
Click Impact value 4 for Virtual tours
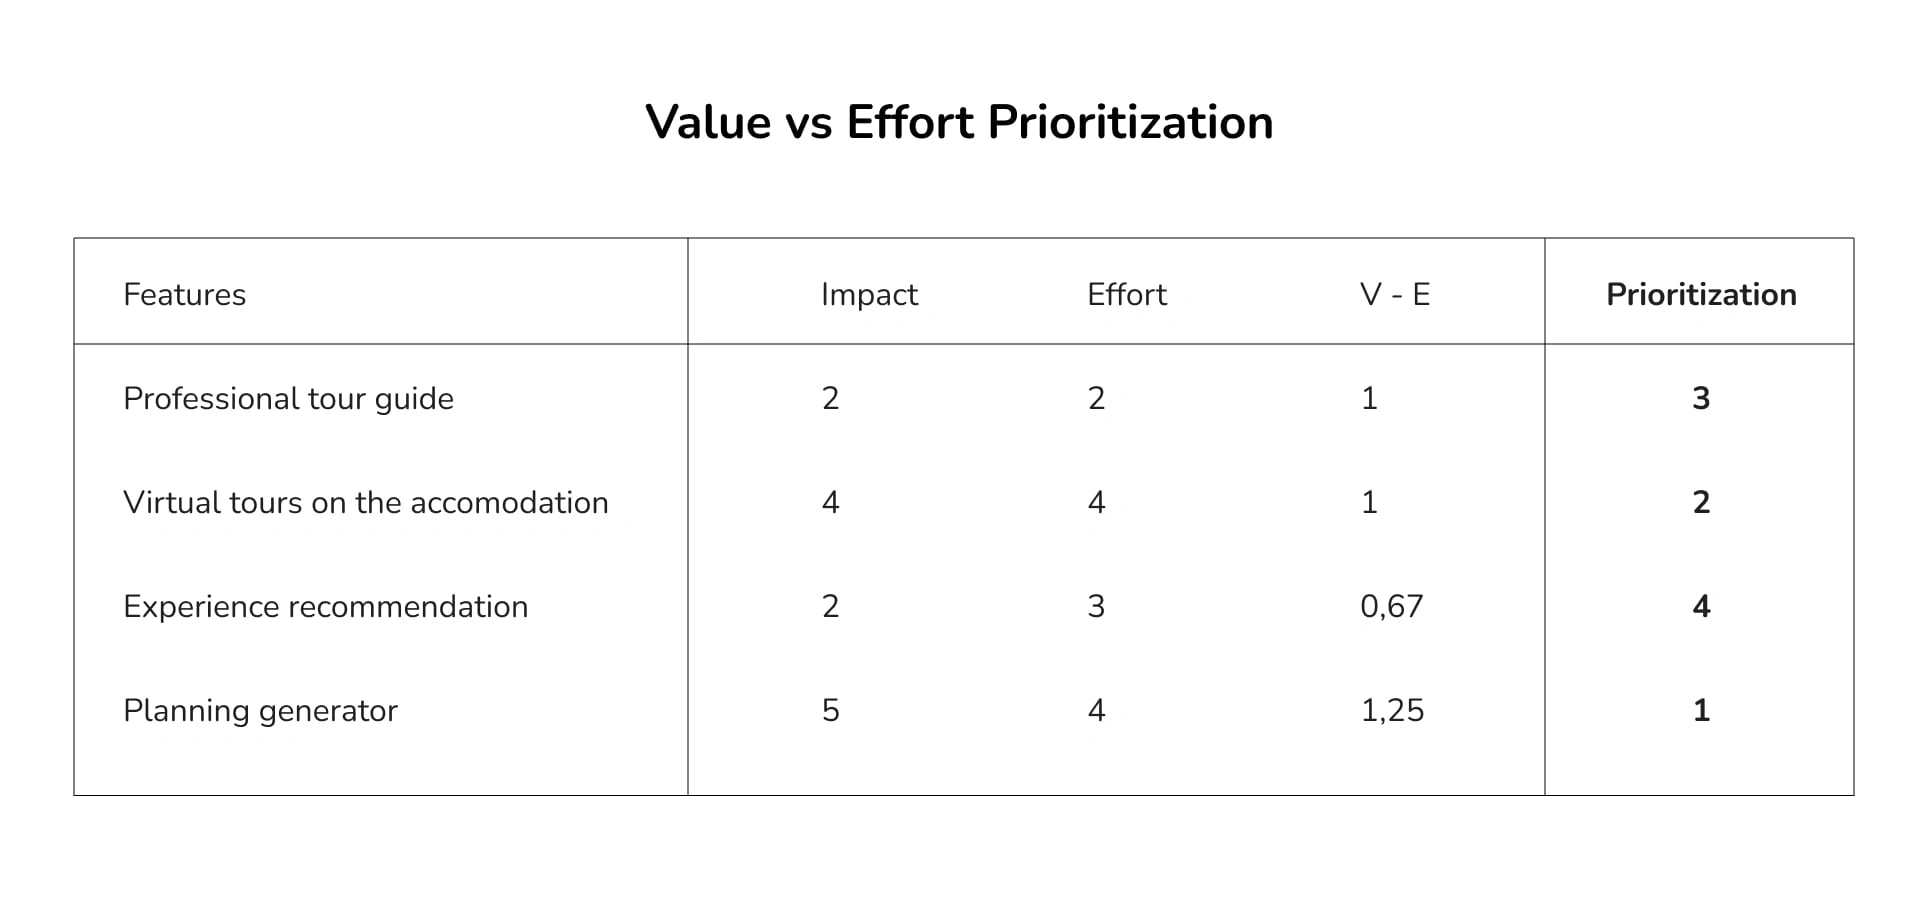[x=830, y=503]
